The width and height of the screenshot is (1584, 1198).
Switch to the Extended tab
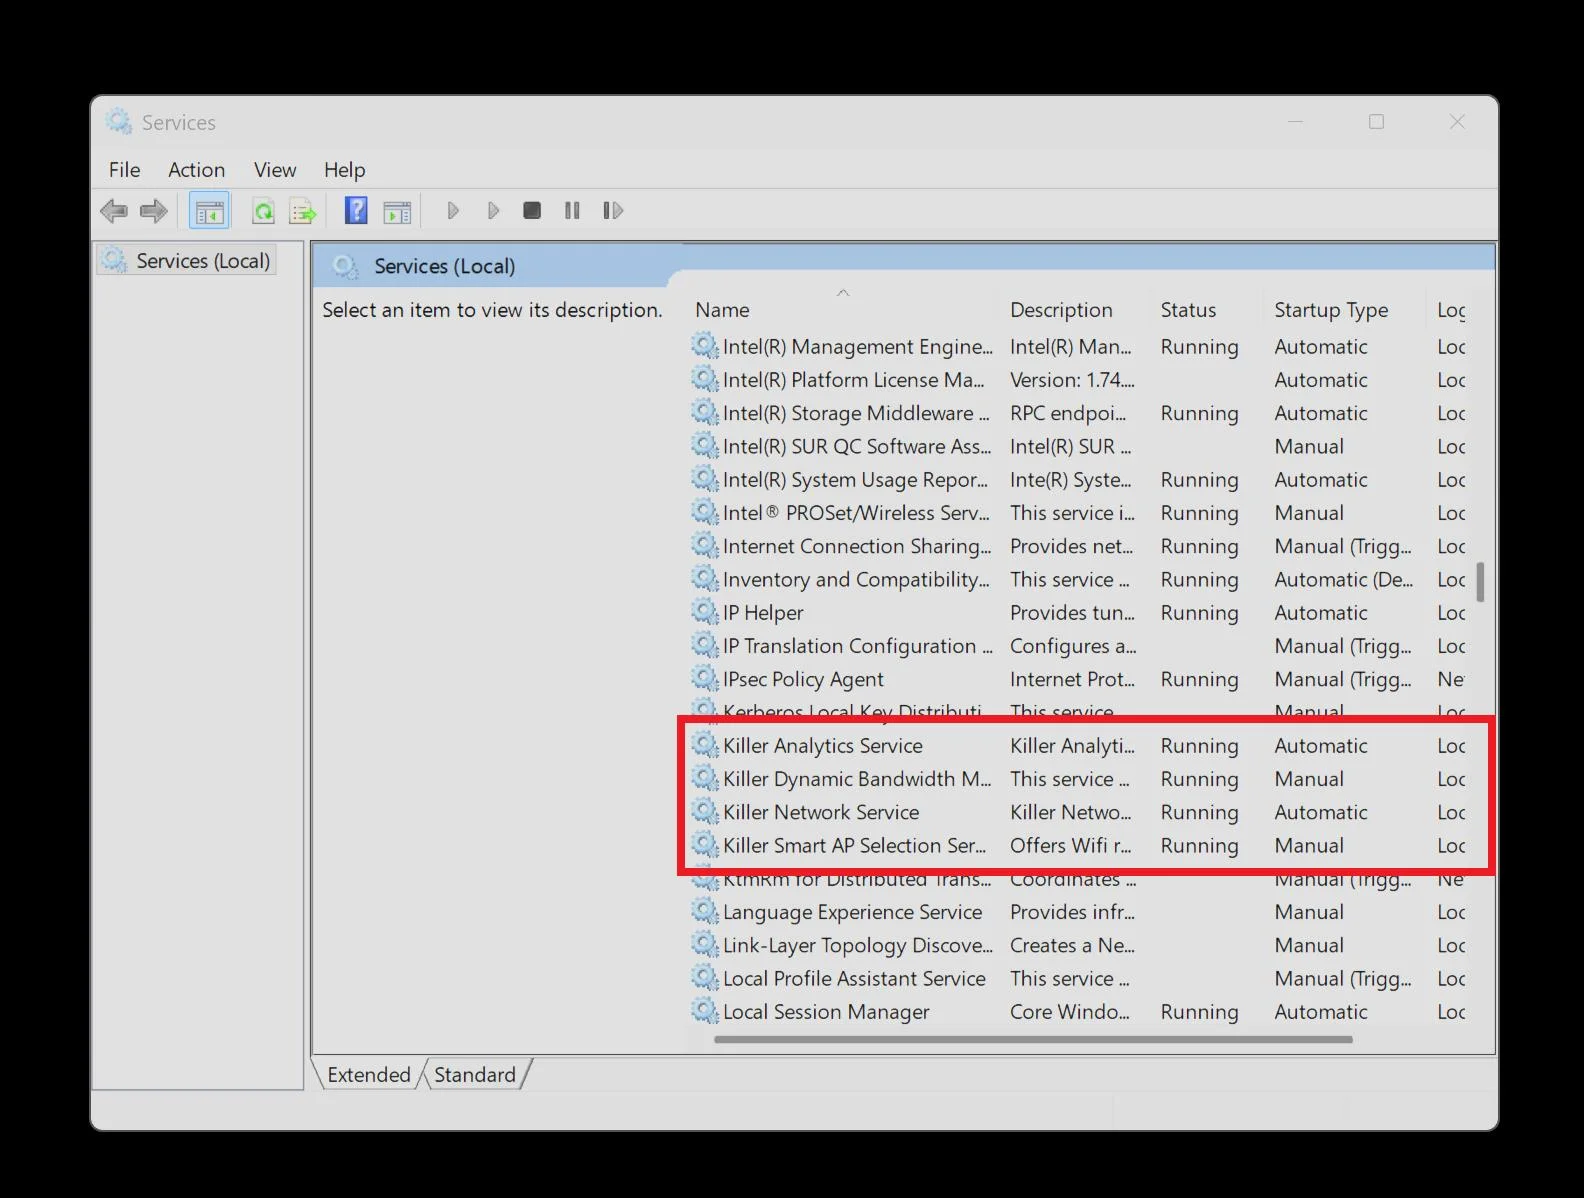(x=368, y=1074)
